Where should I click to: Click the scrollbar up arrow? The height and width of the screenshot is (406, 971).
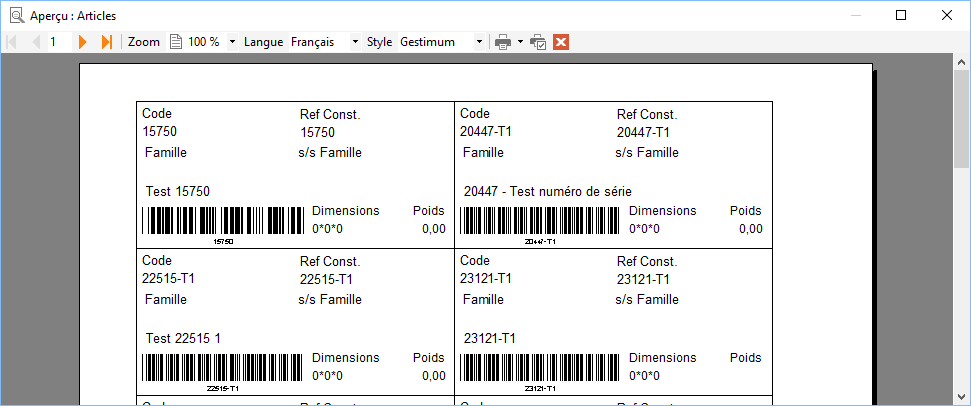coord(962,61)
